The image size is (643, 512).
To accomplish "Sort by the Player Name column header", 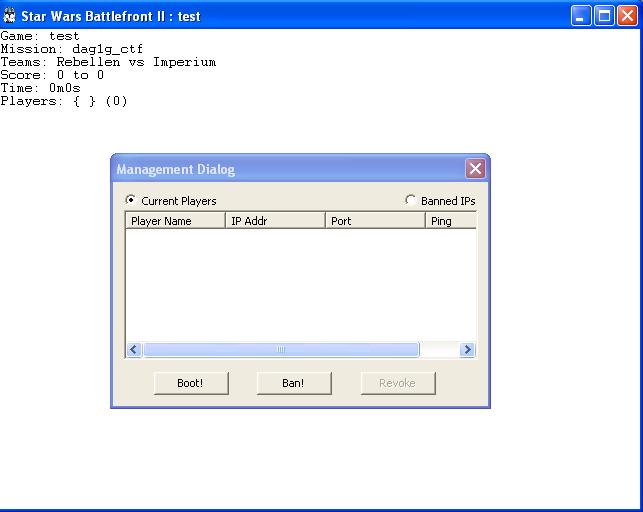I will click(x=175, y=221).
